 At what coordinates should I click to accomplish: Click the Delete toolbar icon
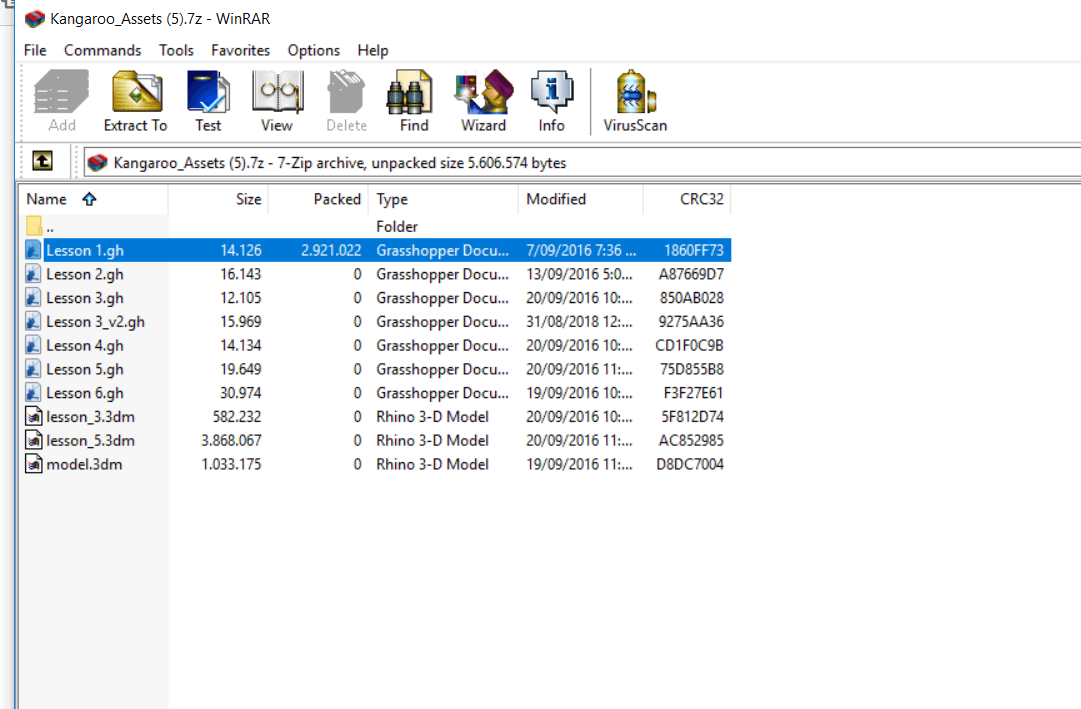click(x=346, y=101)
